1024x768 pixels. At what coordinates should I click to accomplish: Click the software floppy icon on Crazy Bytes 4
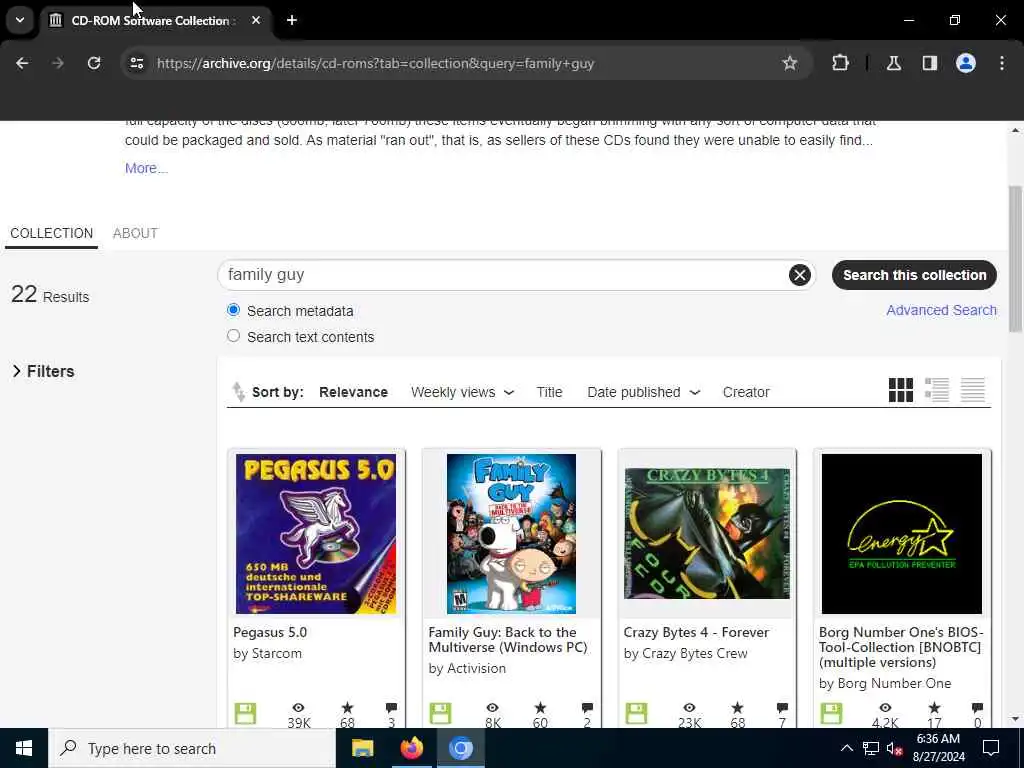[636, 713]
